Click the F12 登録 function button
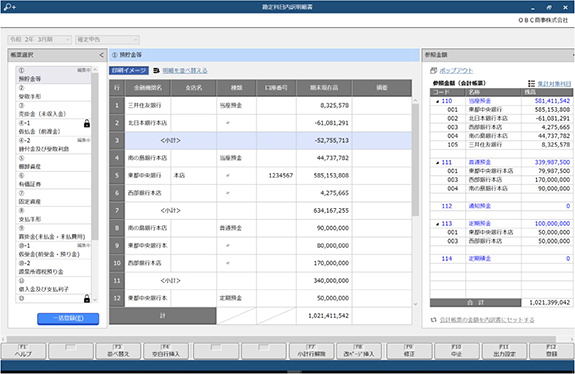 tap(552, 351)
